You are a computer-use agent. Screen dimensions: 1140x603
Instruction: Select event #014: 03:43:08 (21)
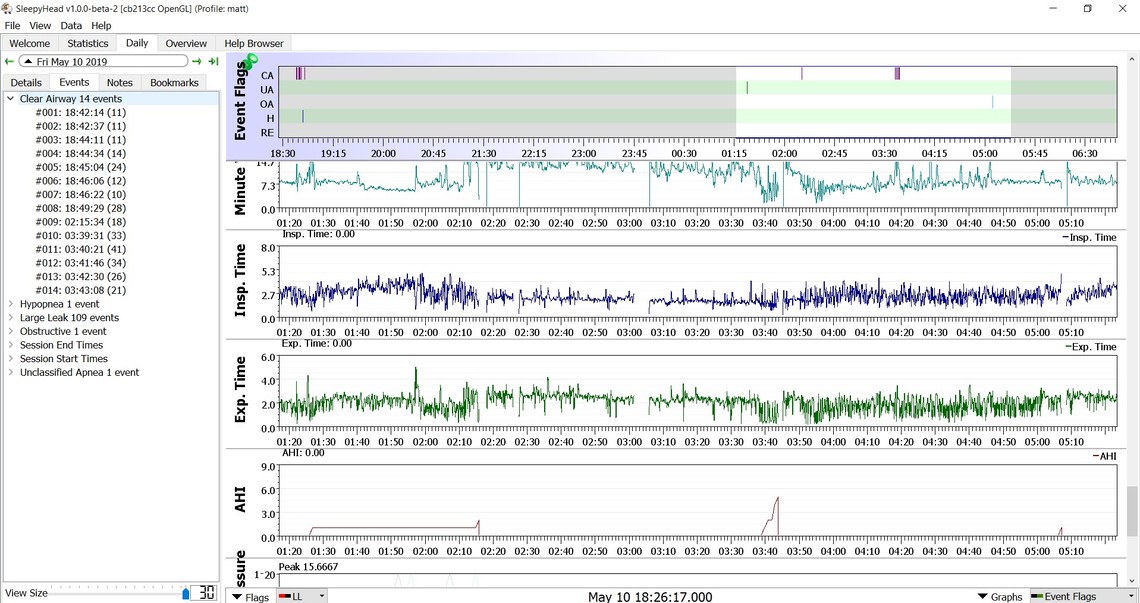[x=81, y=290]
